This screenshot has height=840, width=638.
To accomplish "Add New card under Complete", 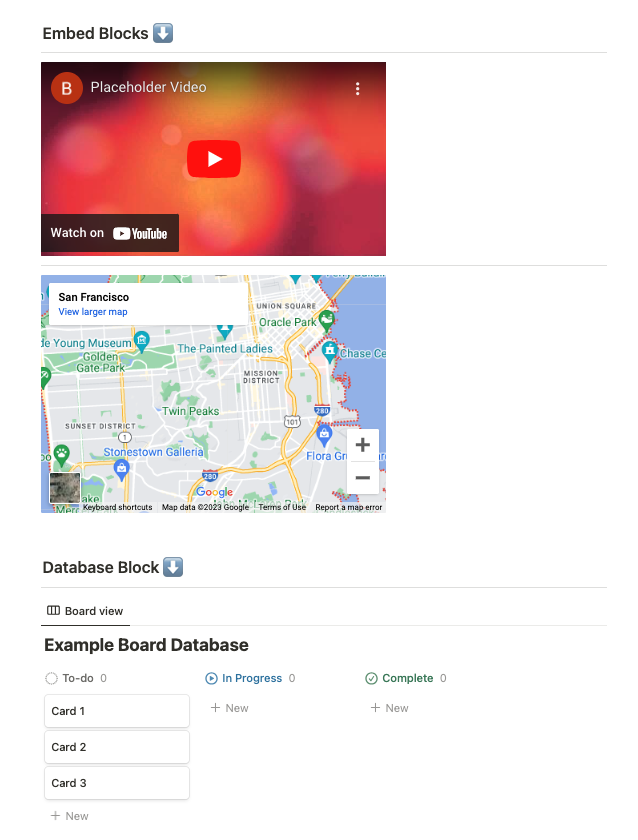I will pyautogui.click(x=389, y=708).
